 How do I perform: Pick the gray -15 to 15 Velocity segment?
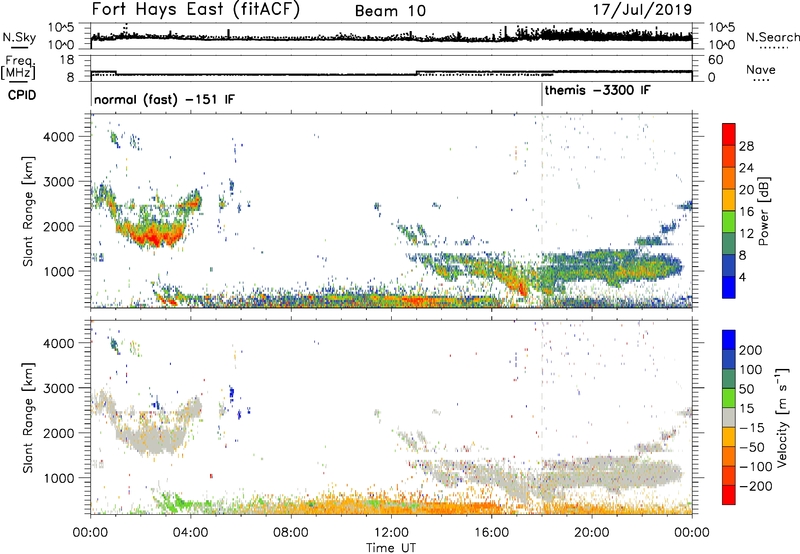coord(729,418)
